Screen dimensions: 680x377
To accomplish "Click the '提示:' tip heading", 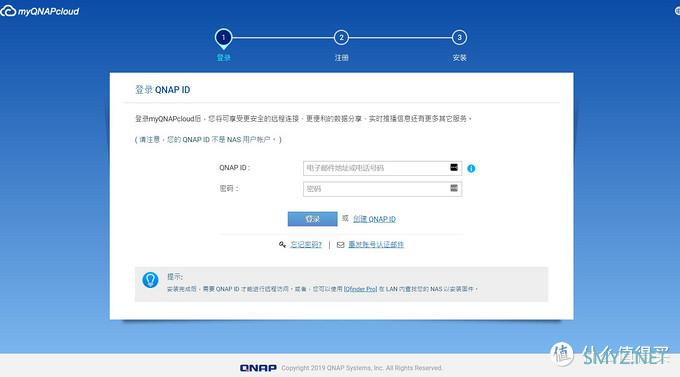I will (x=175, y=277).
